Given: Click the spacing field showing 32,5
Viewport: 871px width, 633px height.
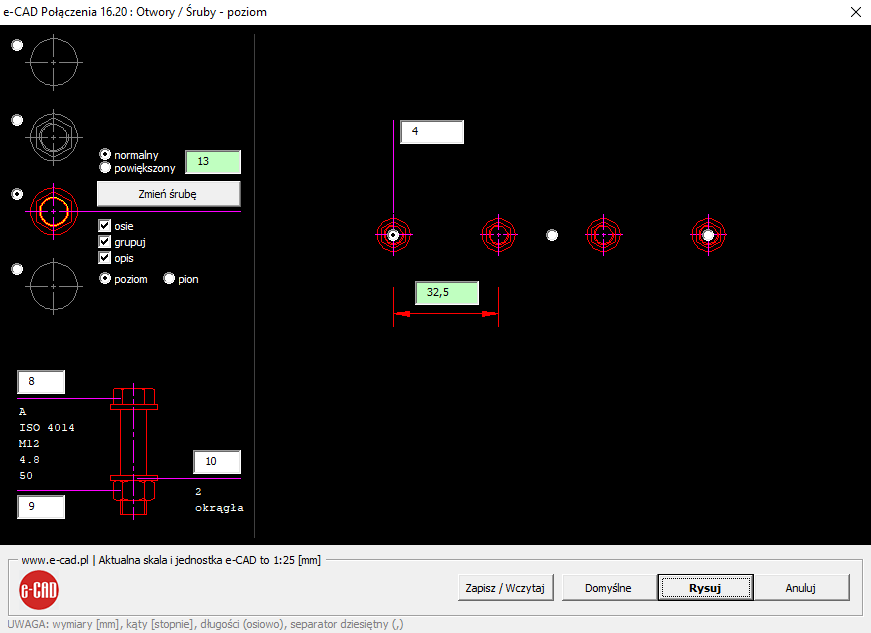Looking at the screenshot, I should tap(447, 293).
